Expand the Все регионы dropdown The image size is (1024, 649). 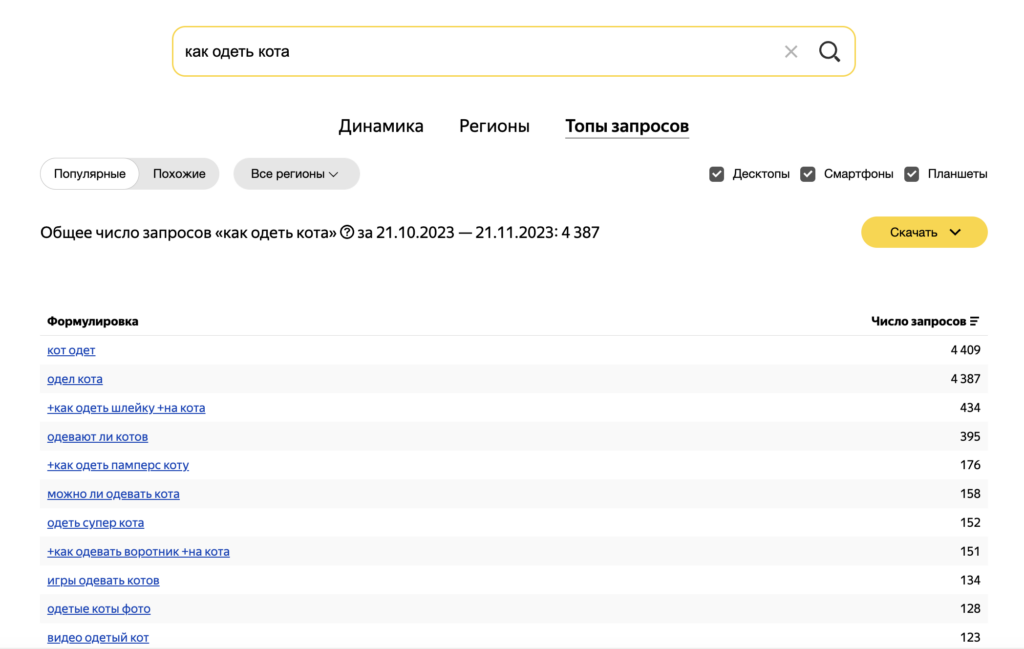pos(296,174)
